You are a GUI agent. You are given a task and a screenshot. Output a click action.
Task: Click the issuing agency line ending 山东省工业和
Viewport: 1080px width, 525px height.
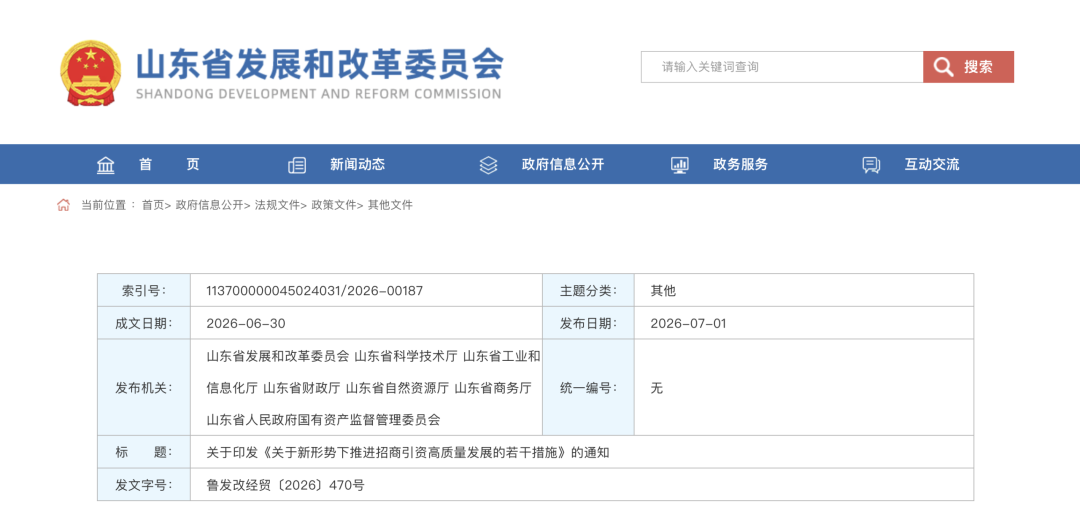[373, 356]
